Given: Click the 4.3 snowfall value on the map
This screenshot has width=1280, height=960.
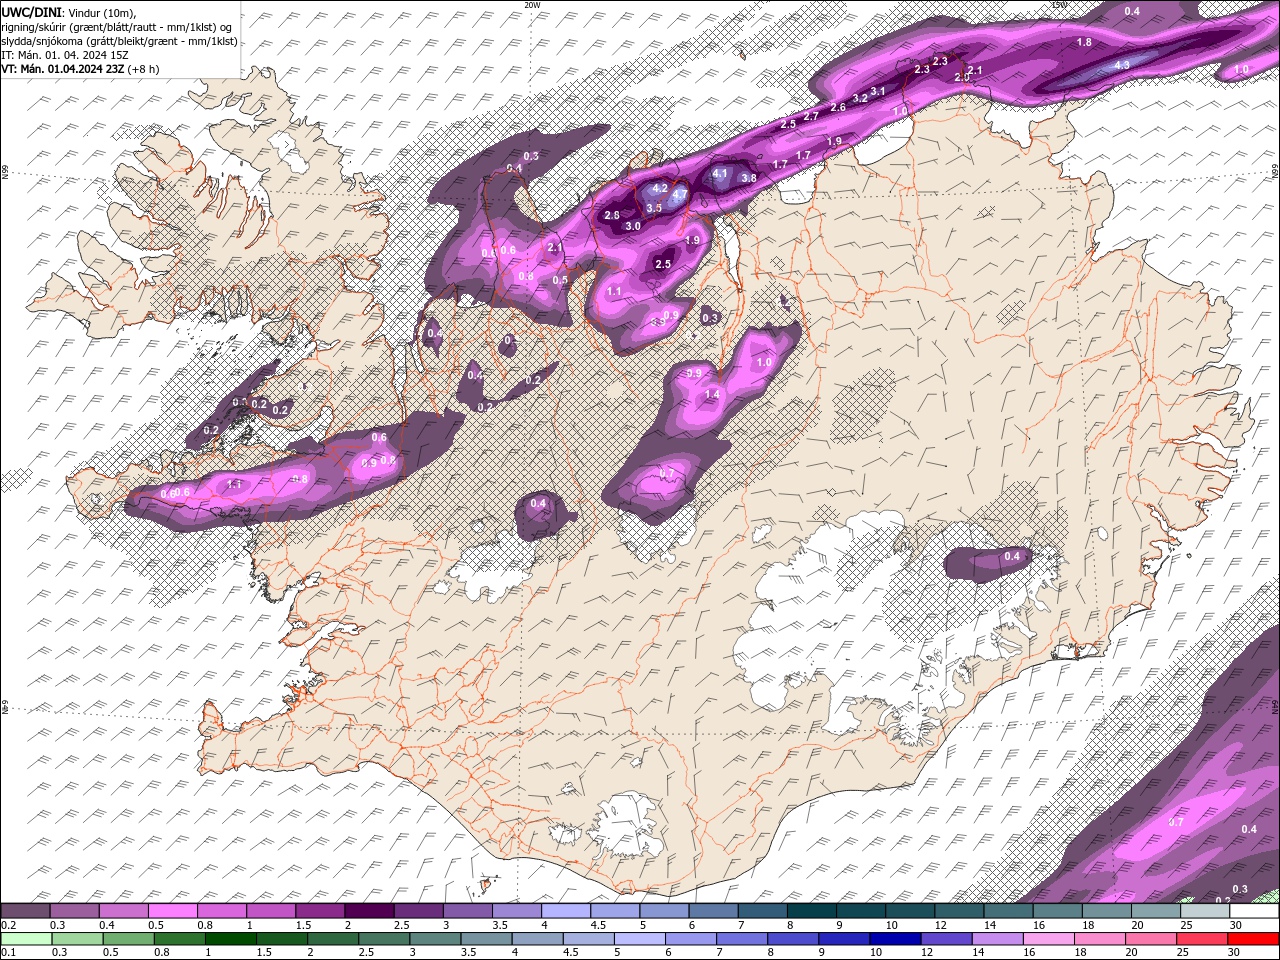Looking at the screenshot, I should click(x=1122, y=65).
